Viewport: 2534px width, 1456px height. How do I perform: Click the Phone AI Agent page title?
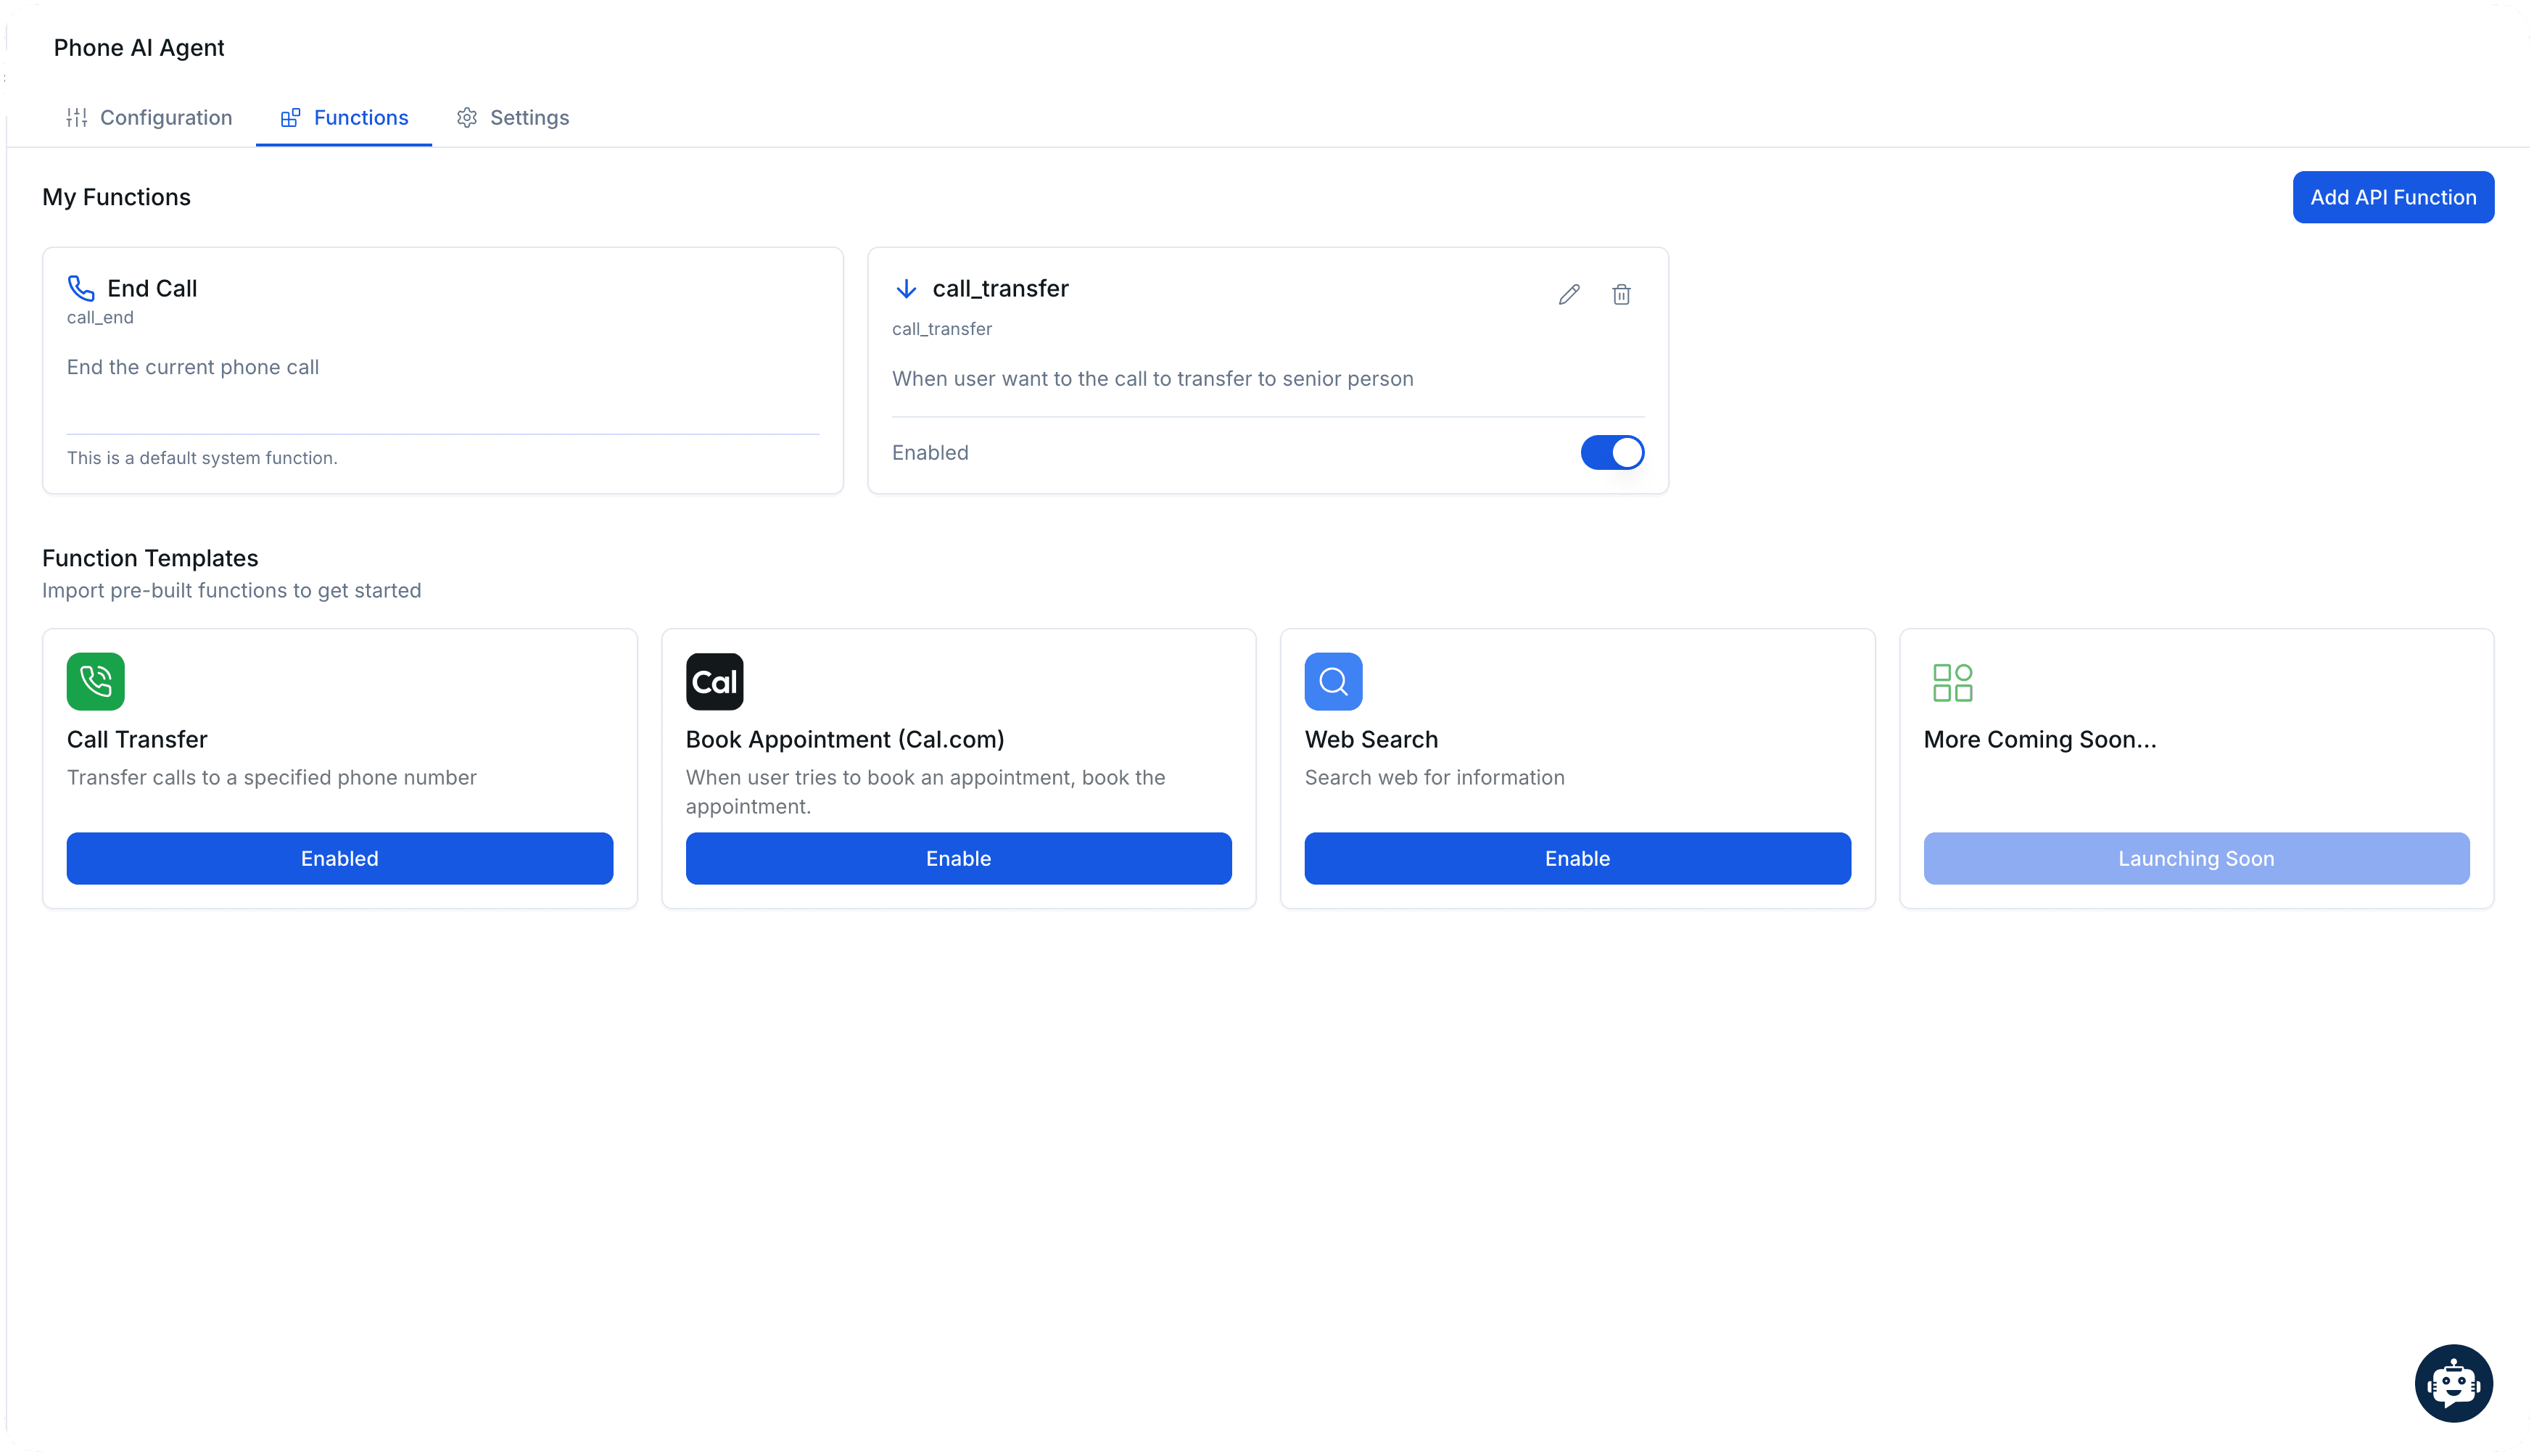coord(139,48)
